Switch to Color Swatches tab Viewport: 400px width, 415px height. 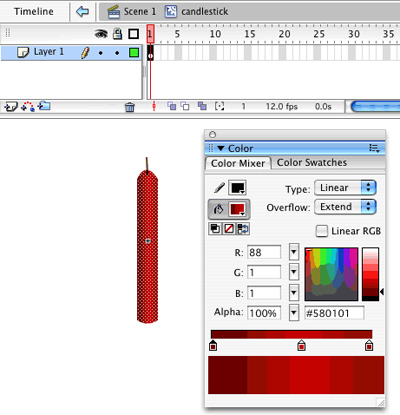(312, 163)
